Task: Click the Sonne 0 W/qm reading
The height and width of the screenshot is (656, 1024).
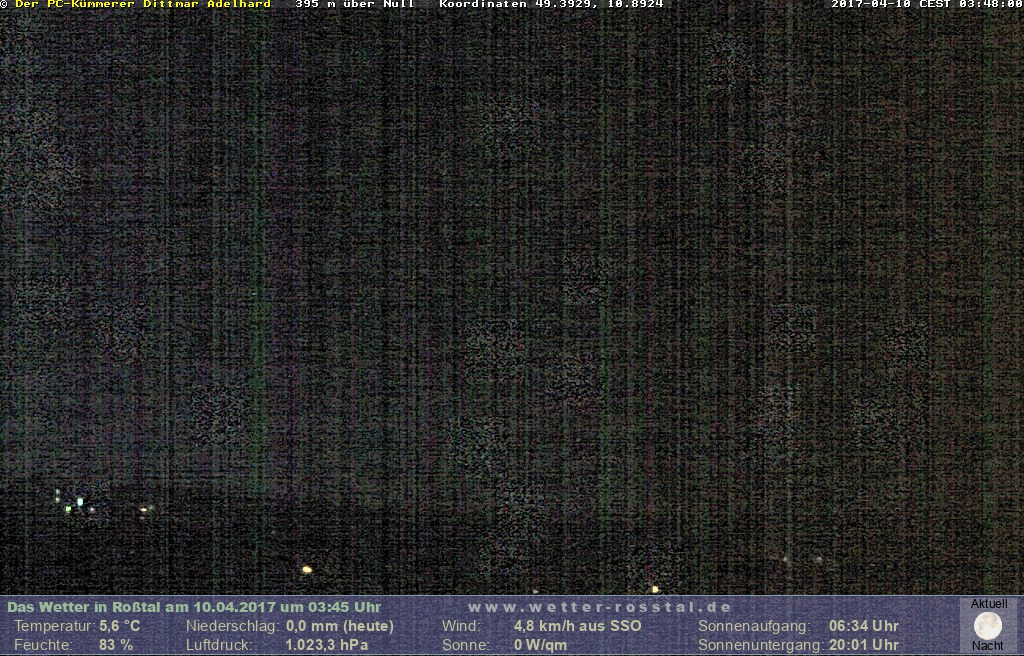Action: pos(540,645)
